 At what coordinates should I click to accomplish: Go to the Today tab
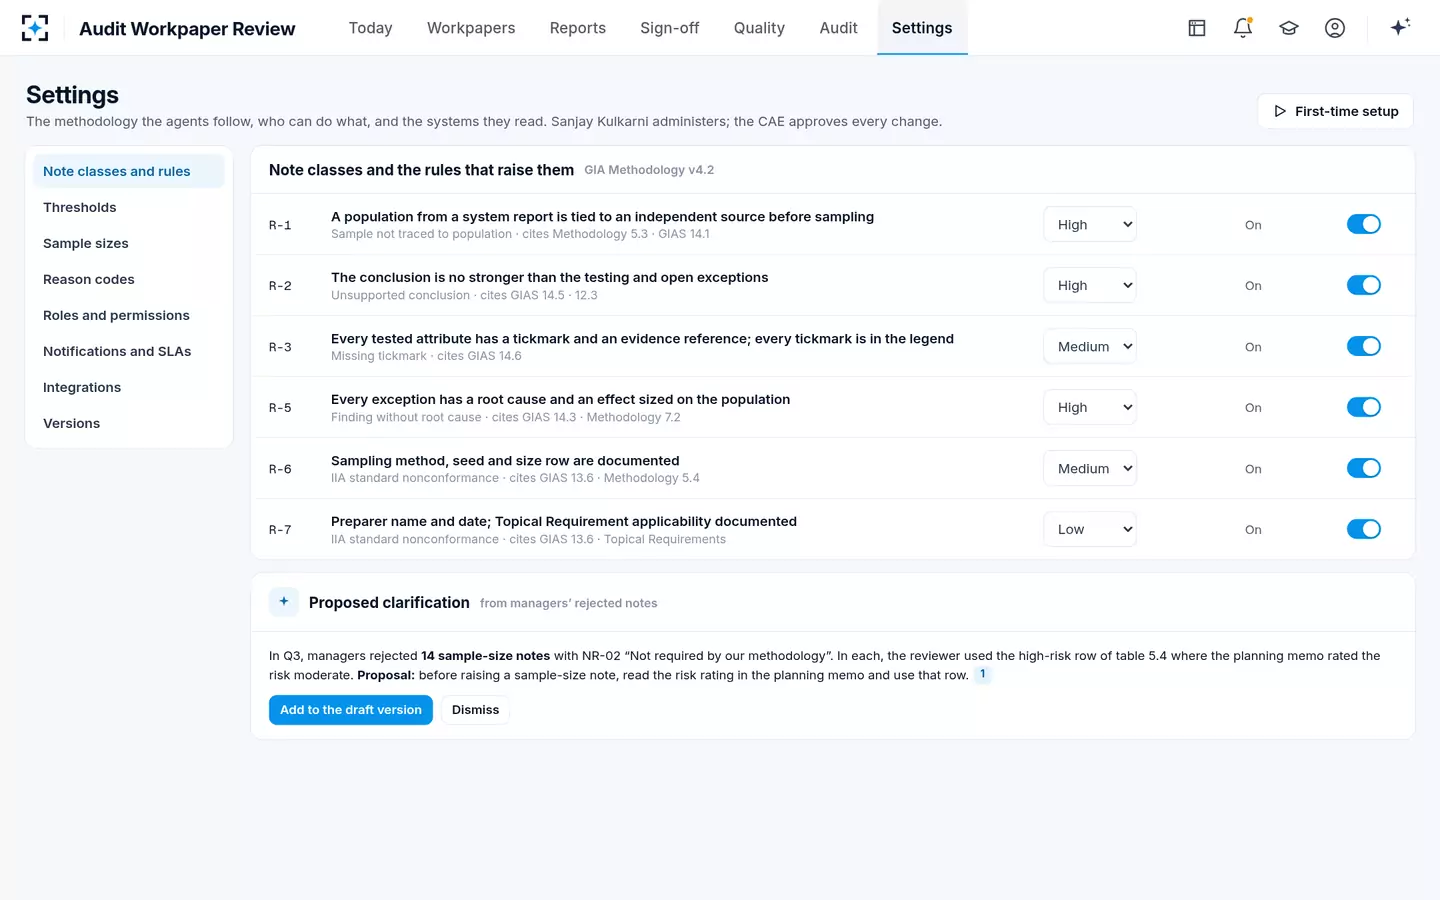(370, 28)
